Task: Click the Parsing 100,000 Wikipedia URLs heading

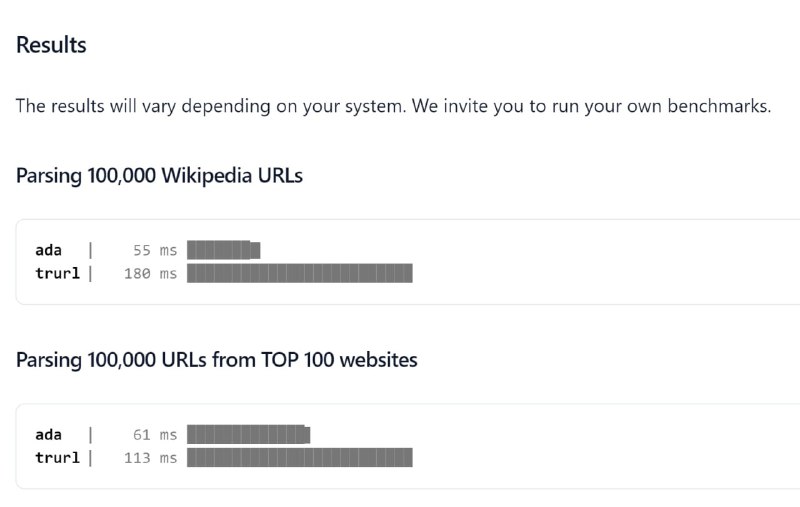Action: tap(159, 175)
